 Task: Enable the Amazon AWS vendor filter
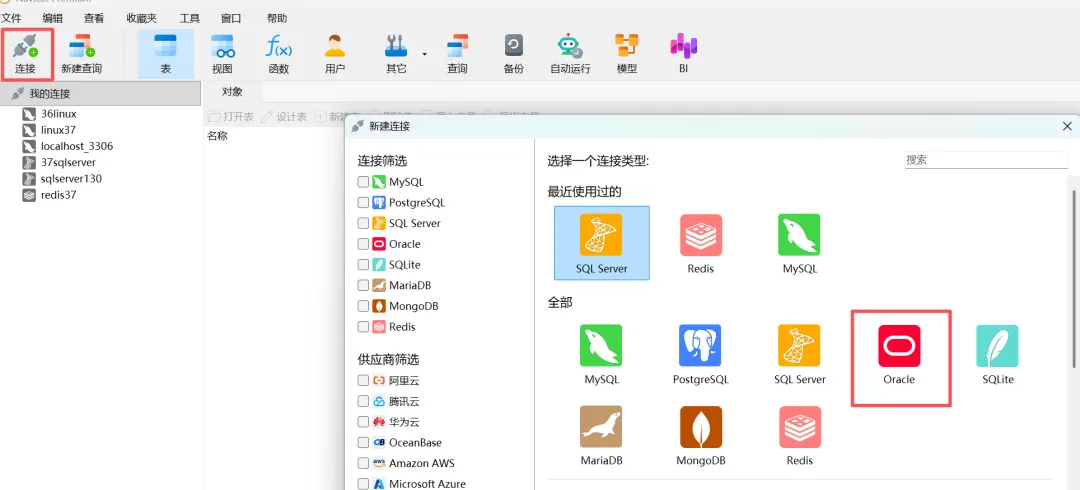coord(363,463)
